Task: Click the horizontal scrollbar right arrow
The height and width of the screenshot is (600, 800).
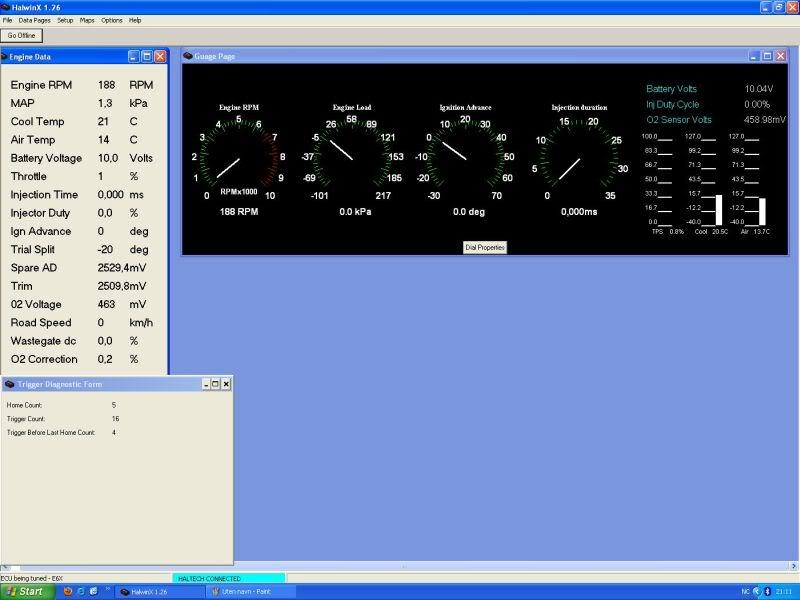Action: click(794, 566)
